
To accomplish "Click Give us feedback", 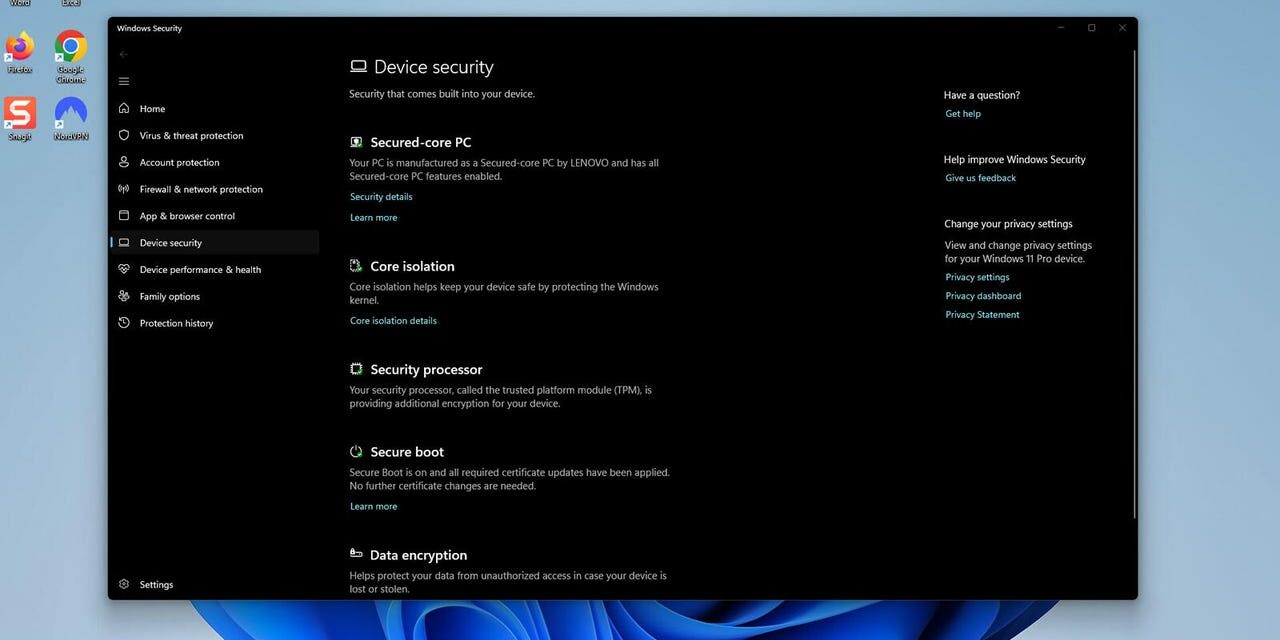I will point(980,177).
